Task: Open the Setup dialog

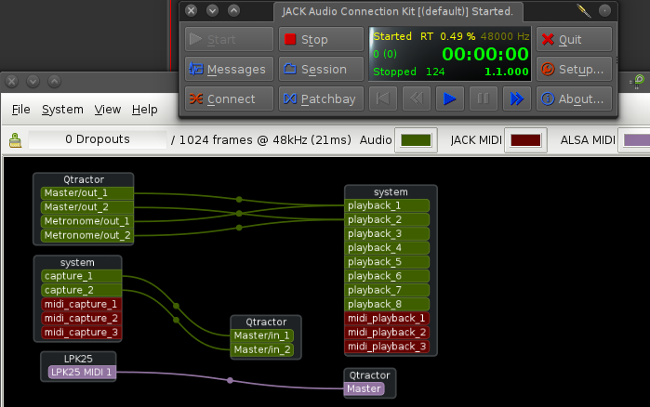Action: coord(574,69)
